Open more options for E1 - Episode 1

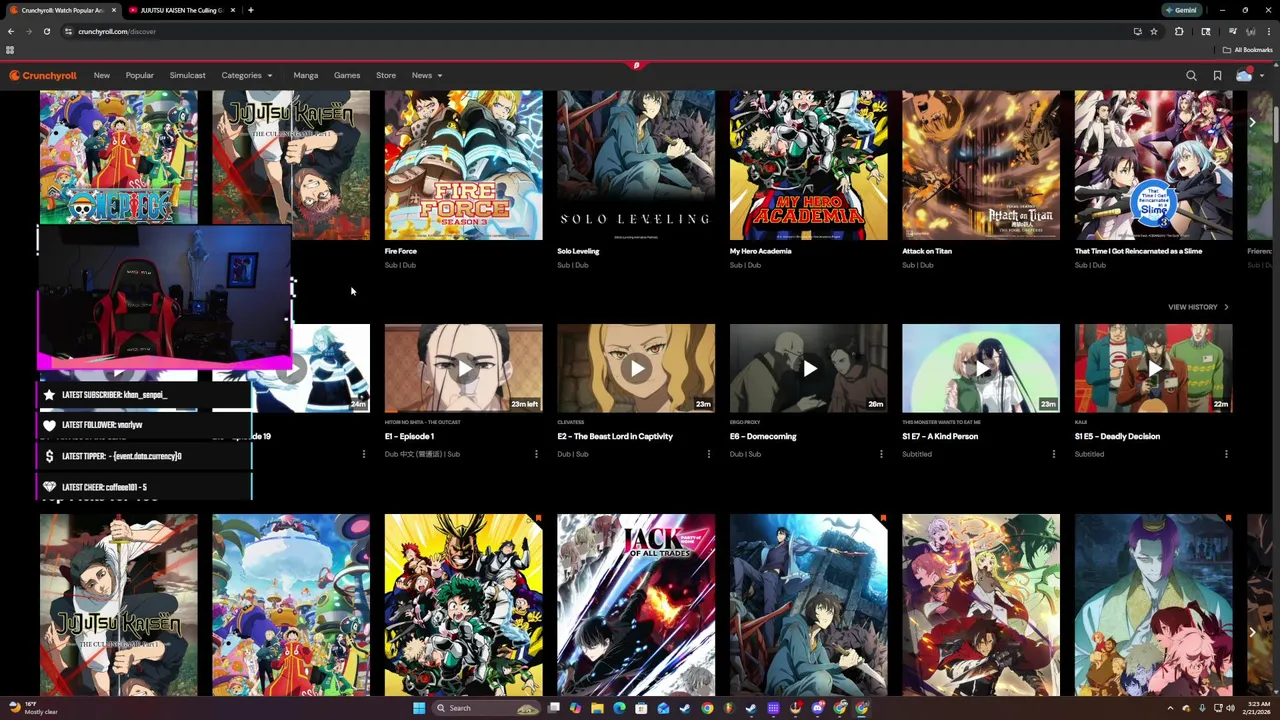coord(536,454)
